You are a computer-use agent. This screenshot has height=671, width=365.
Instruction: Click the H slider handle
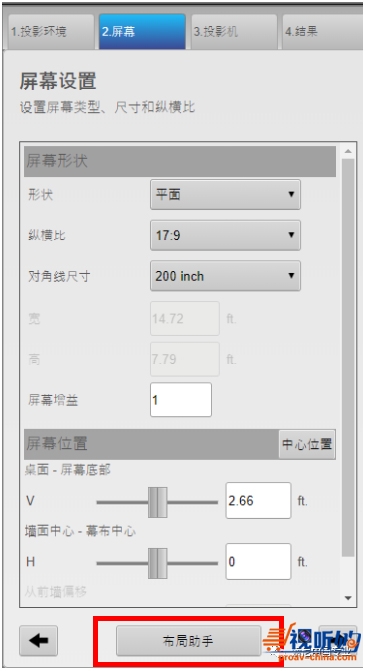coord(157,563)
